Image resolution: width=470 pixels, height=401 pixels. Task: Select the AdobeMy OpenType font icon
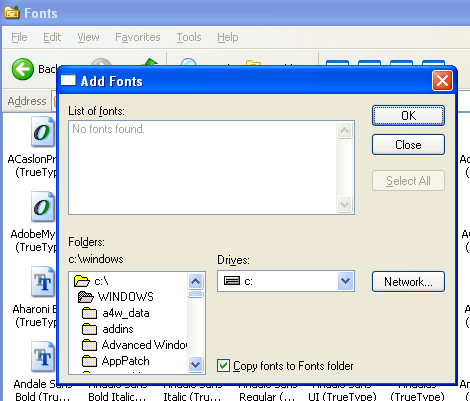click(43, 207)
